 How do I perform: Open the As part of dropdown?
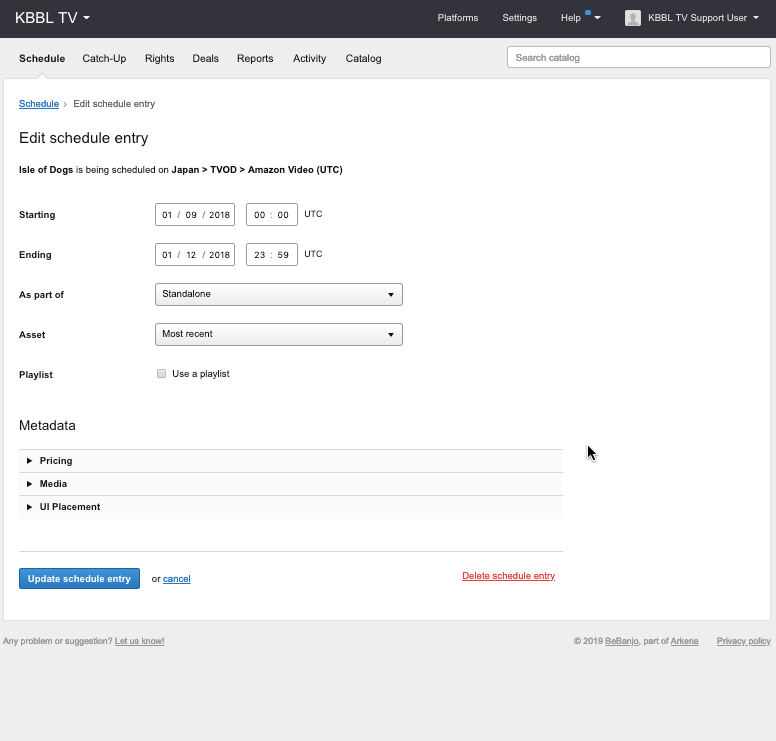(x=279, y=295)
